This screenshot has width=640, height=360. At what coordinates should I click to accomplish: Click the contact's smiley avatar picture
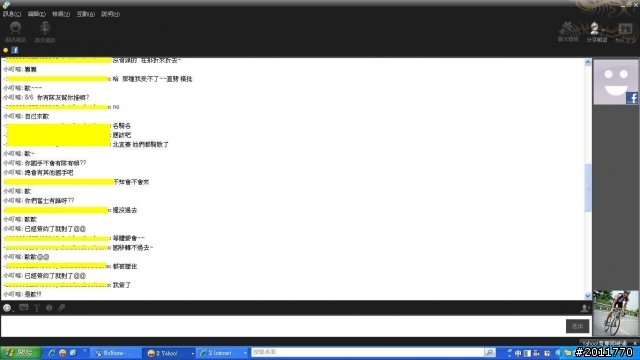click(616, 82)
